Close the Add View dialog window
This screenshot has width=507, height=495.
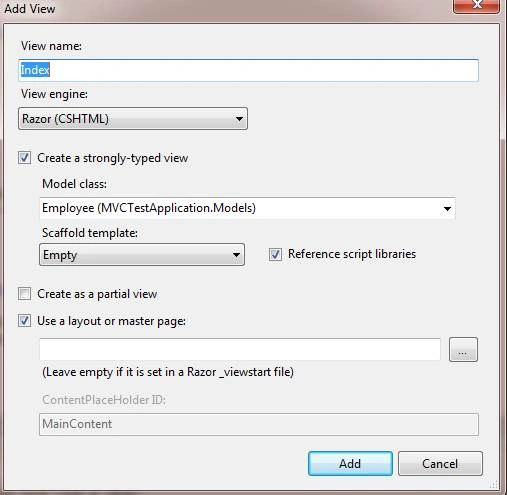pos(476,6)
